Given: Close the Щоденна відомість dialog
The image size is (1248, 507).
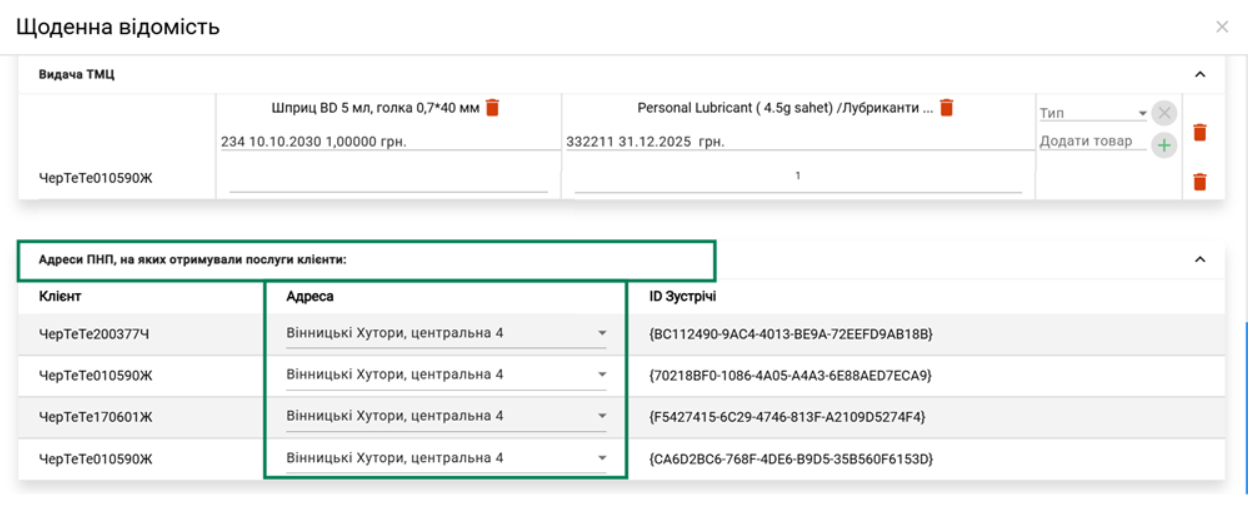Looking at the screenshot, I should point(1222,27).
